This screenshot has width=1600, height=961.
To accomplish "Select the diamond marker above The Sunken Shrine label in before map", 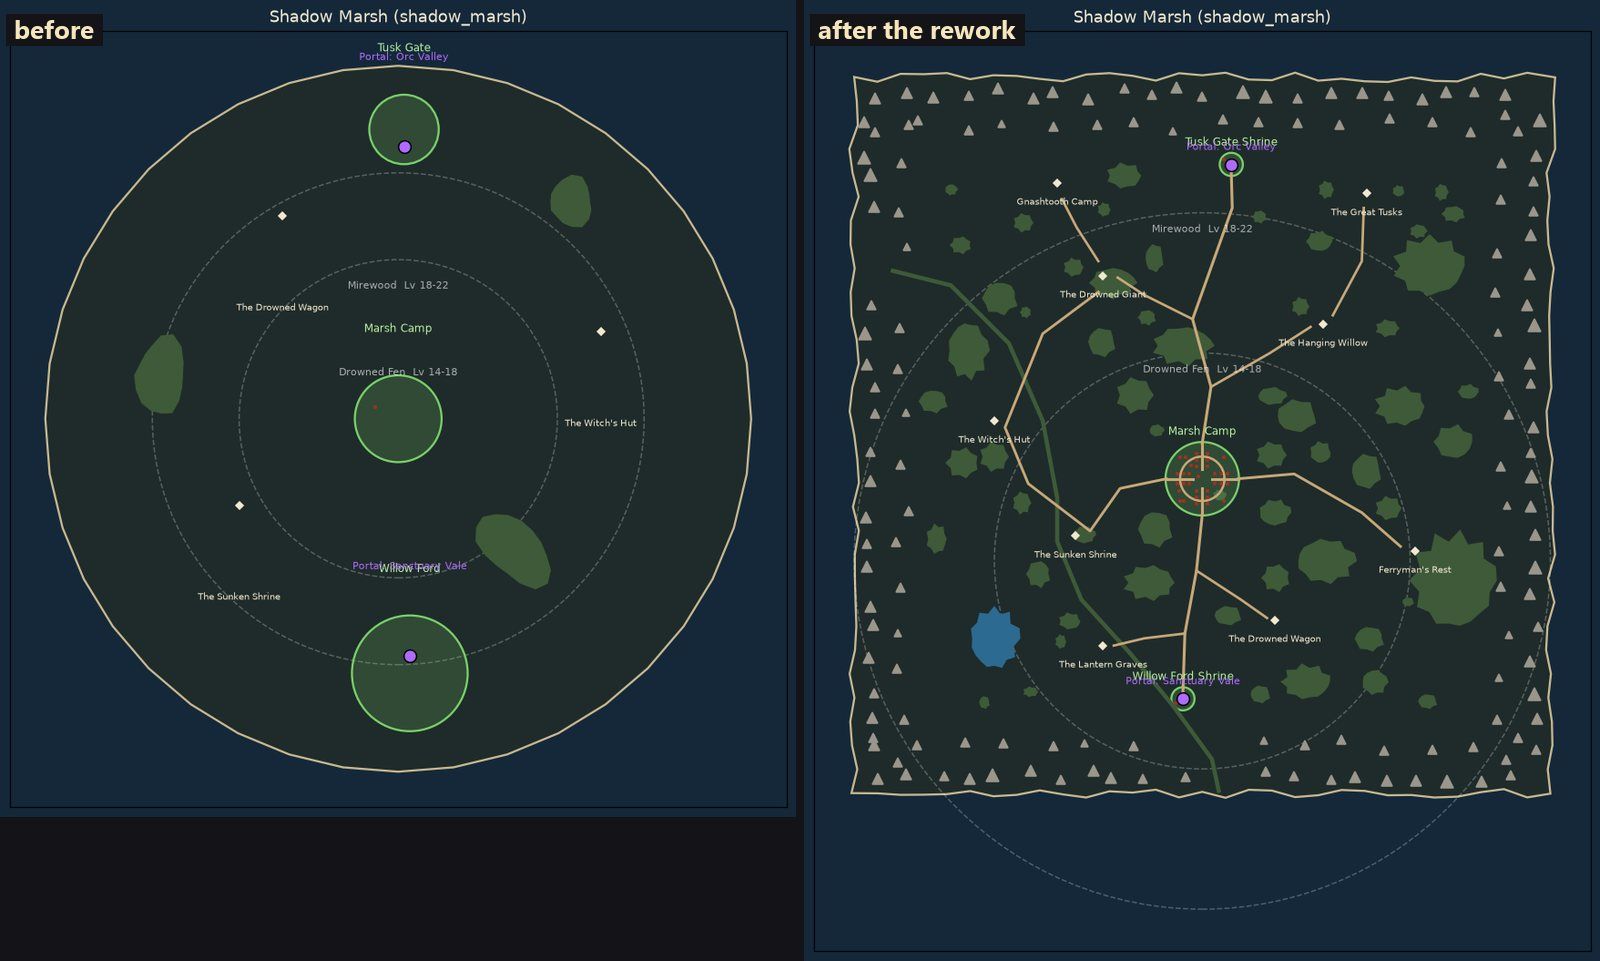I will coord(239,505).
